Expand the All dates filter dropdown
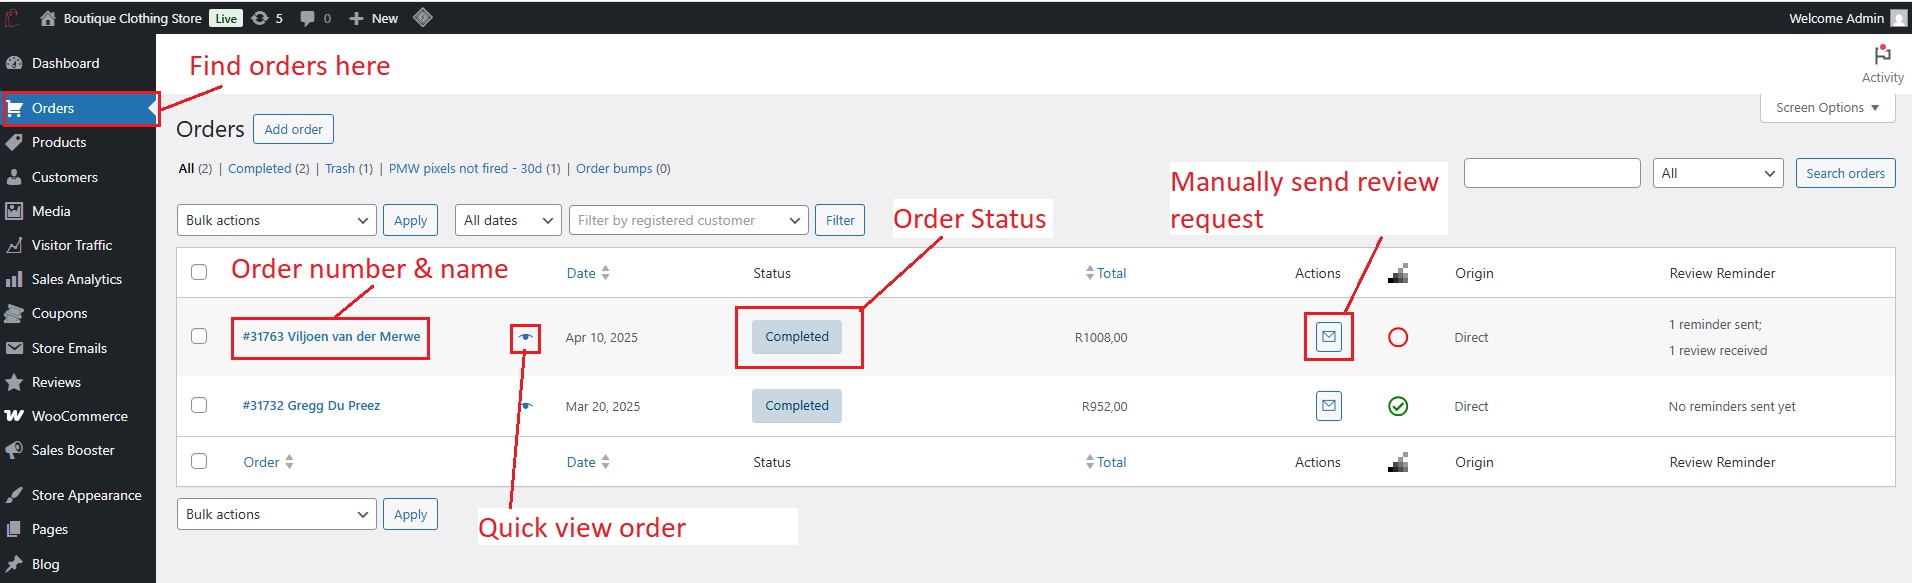The image size is (1912, 583). tap(508, 220)
